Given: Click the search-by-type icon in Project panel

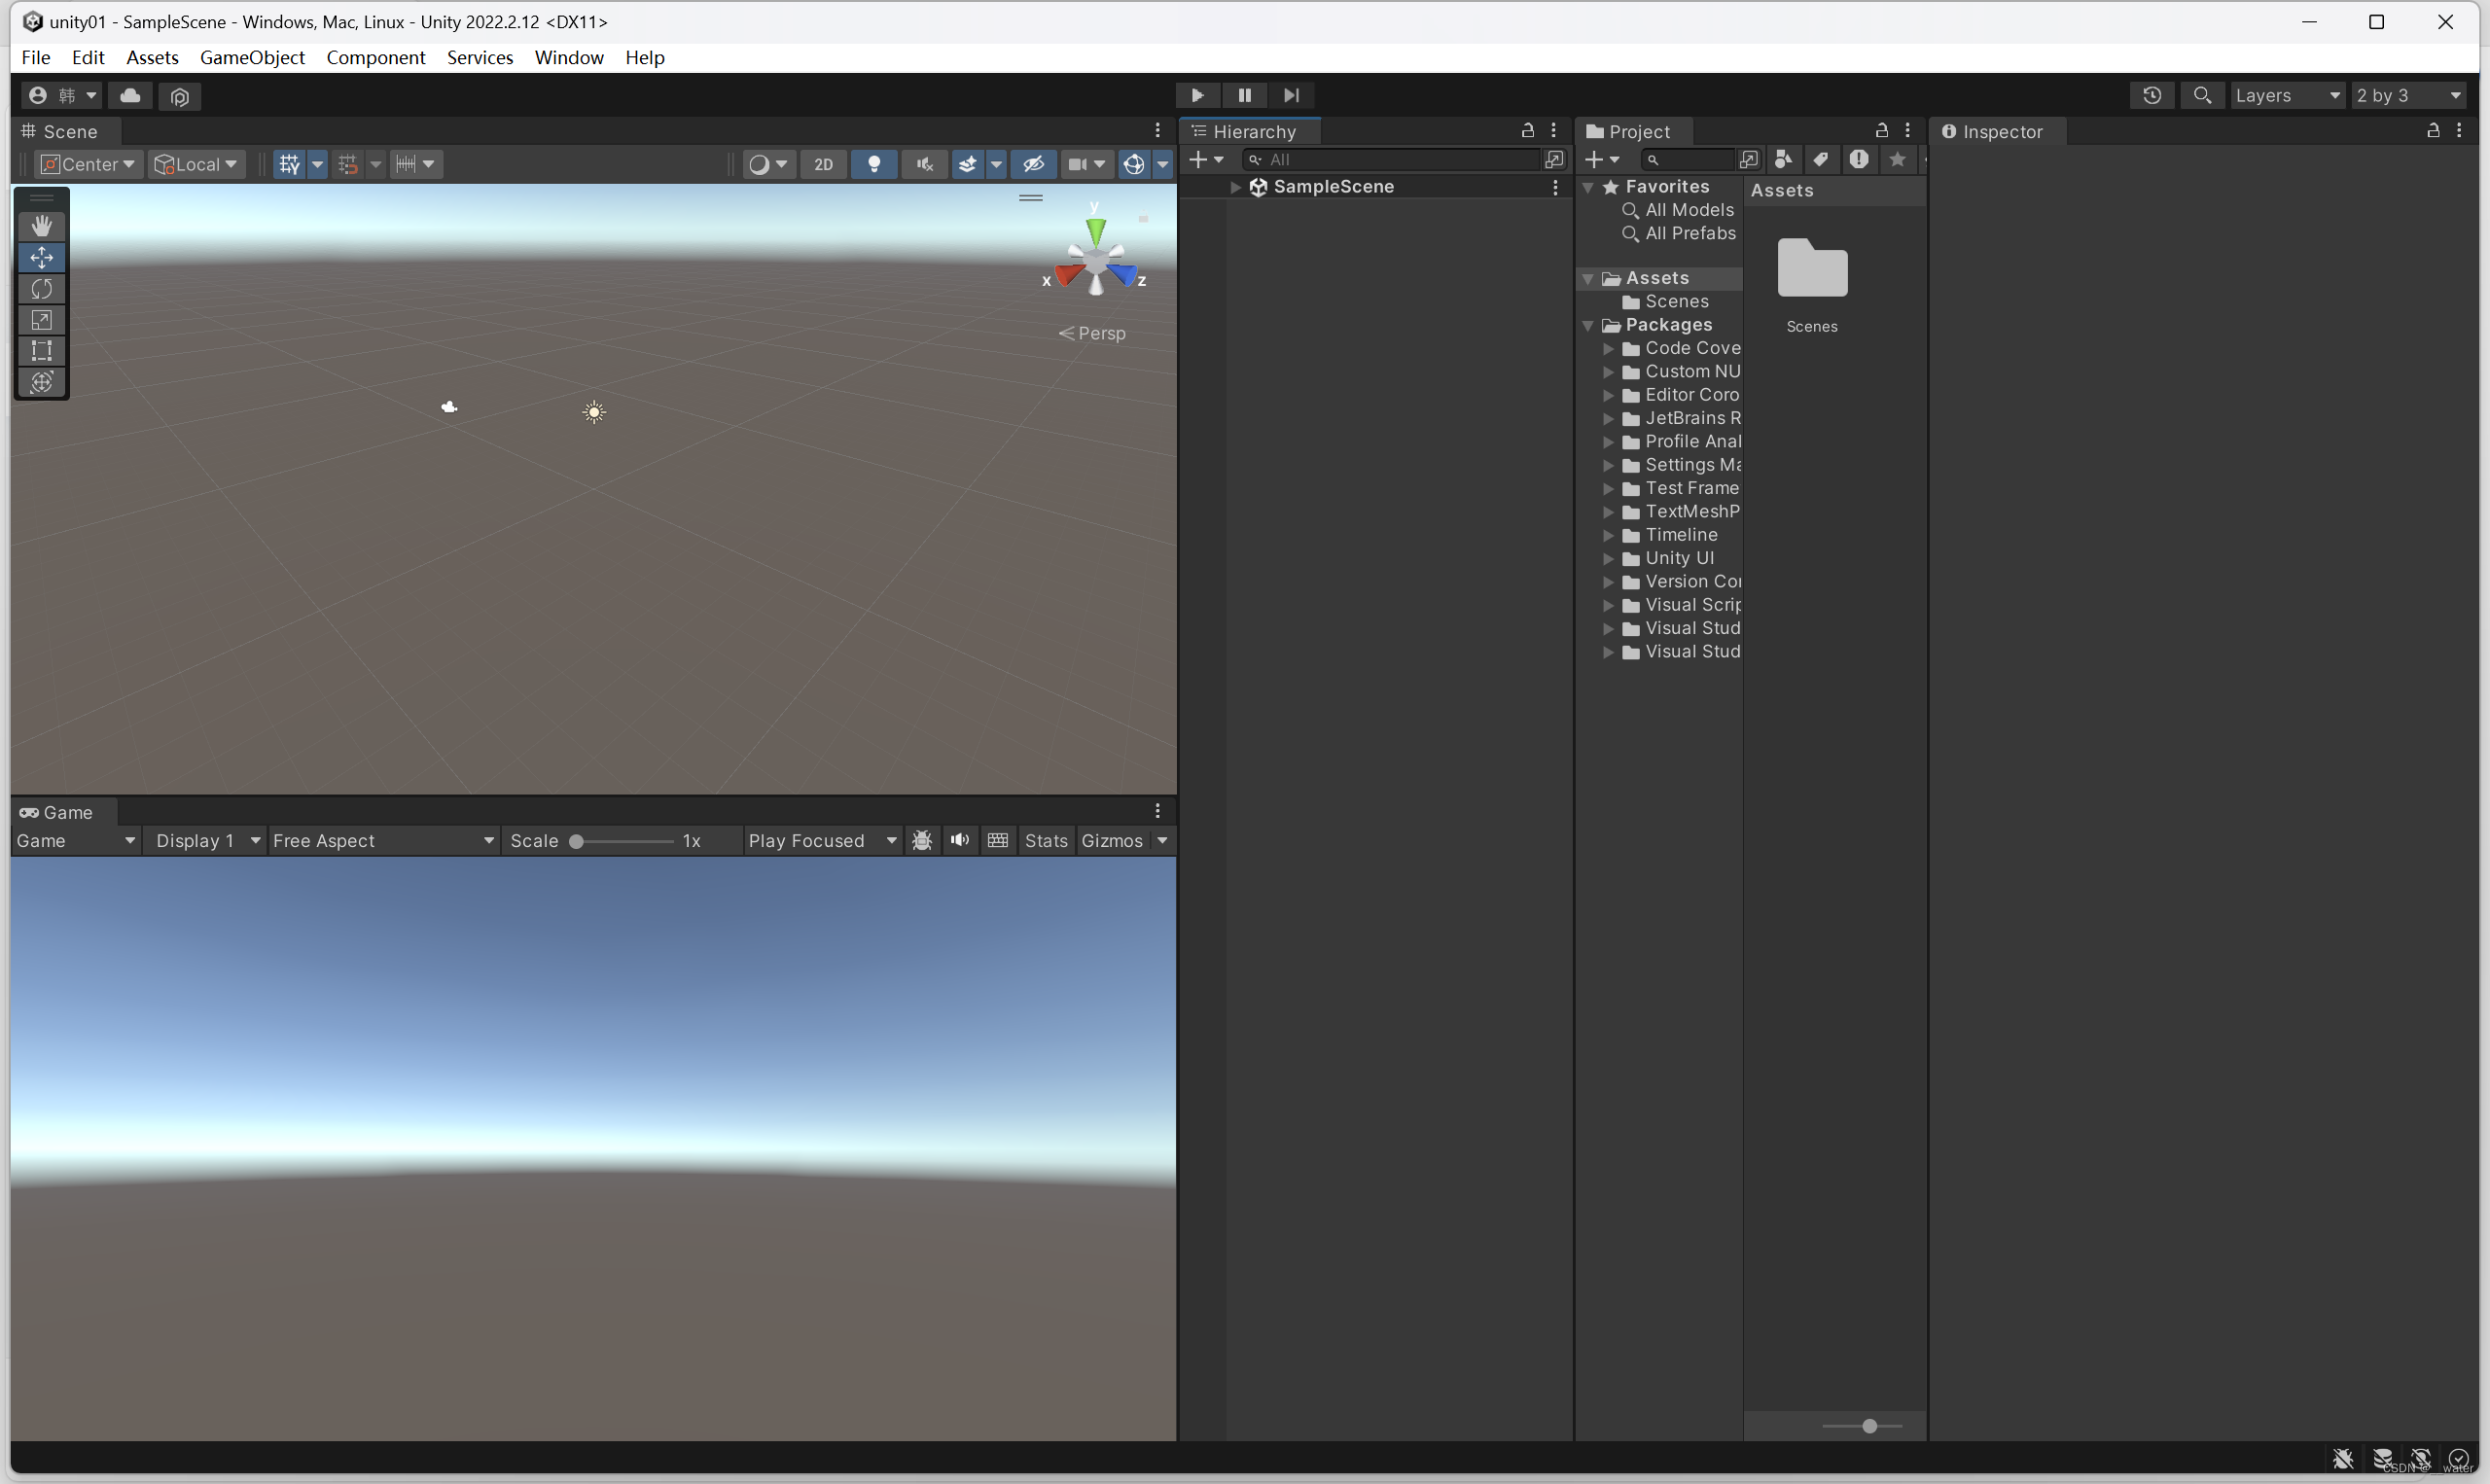Looking at the screenshot, I should 1783,159.
